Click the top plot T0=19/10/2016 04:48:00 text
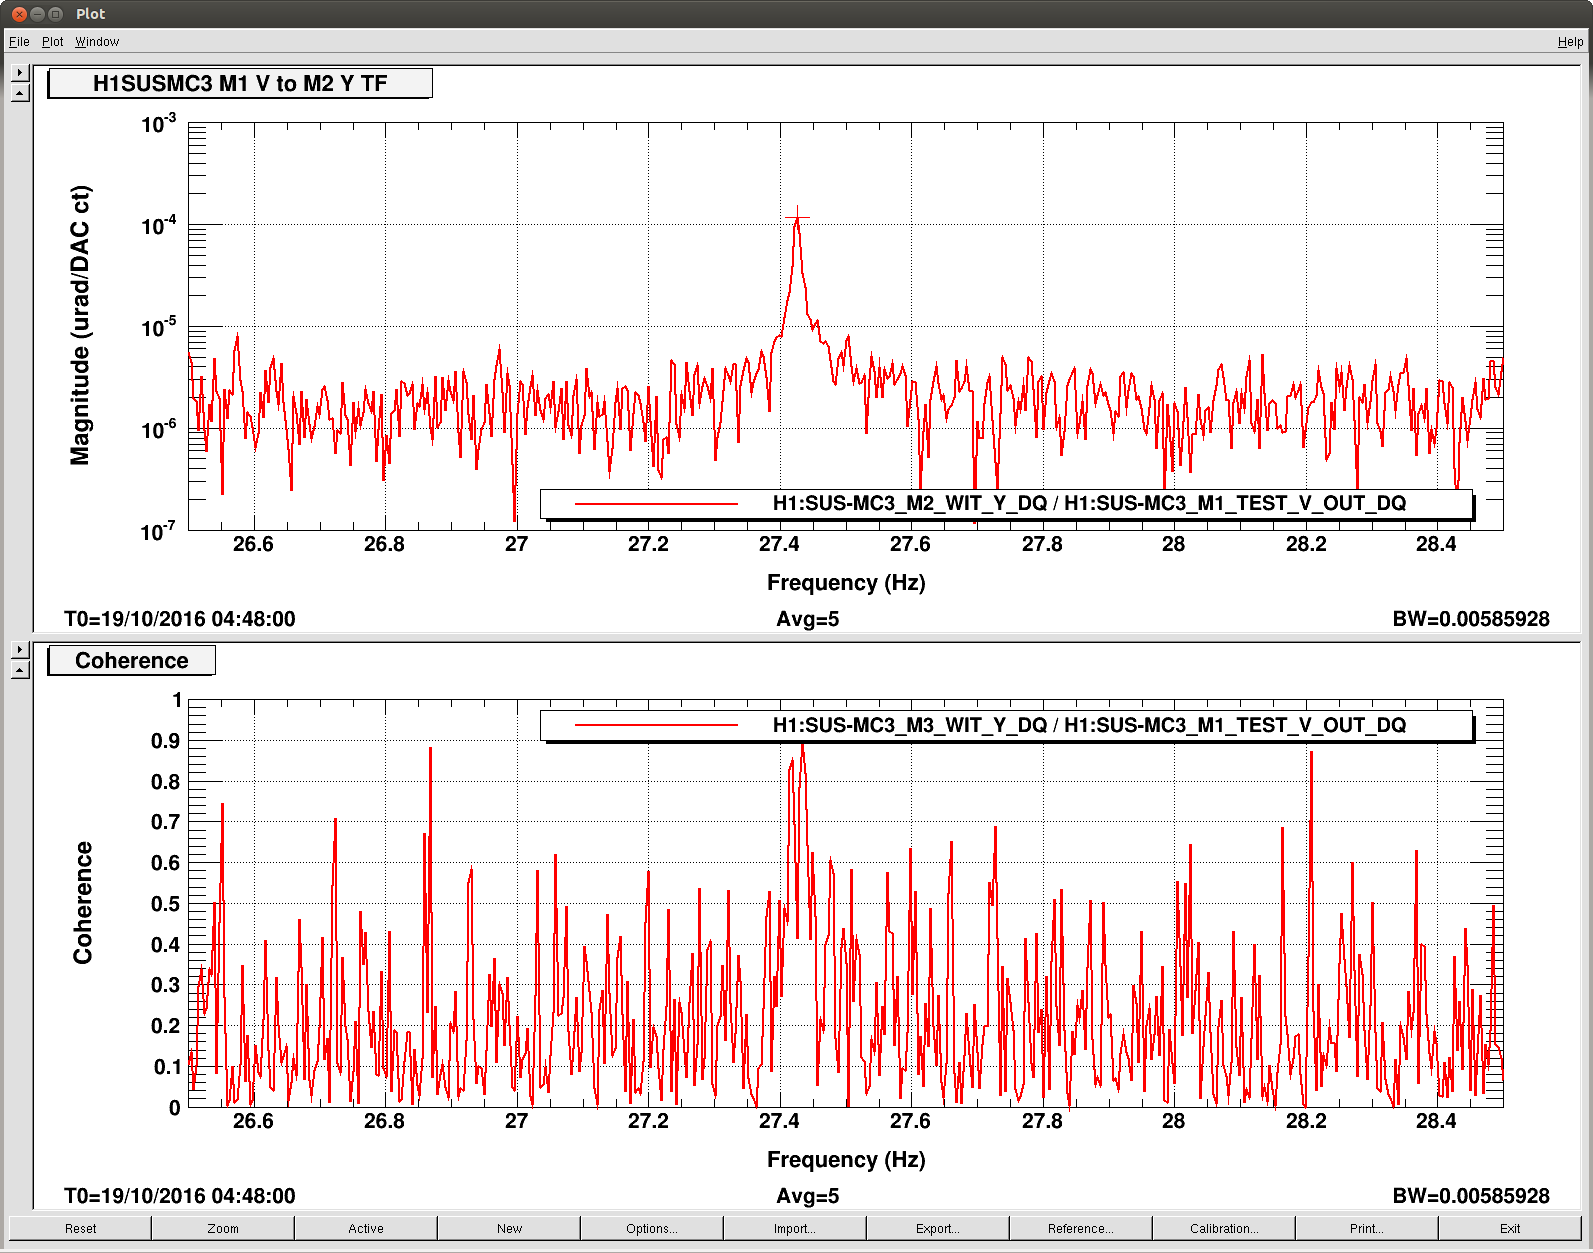Image resolution: width=1593 pixels, height=1253 pixels. (180, 619)
